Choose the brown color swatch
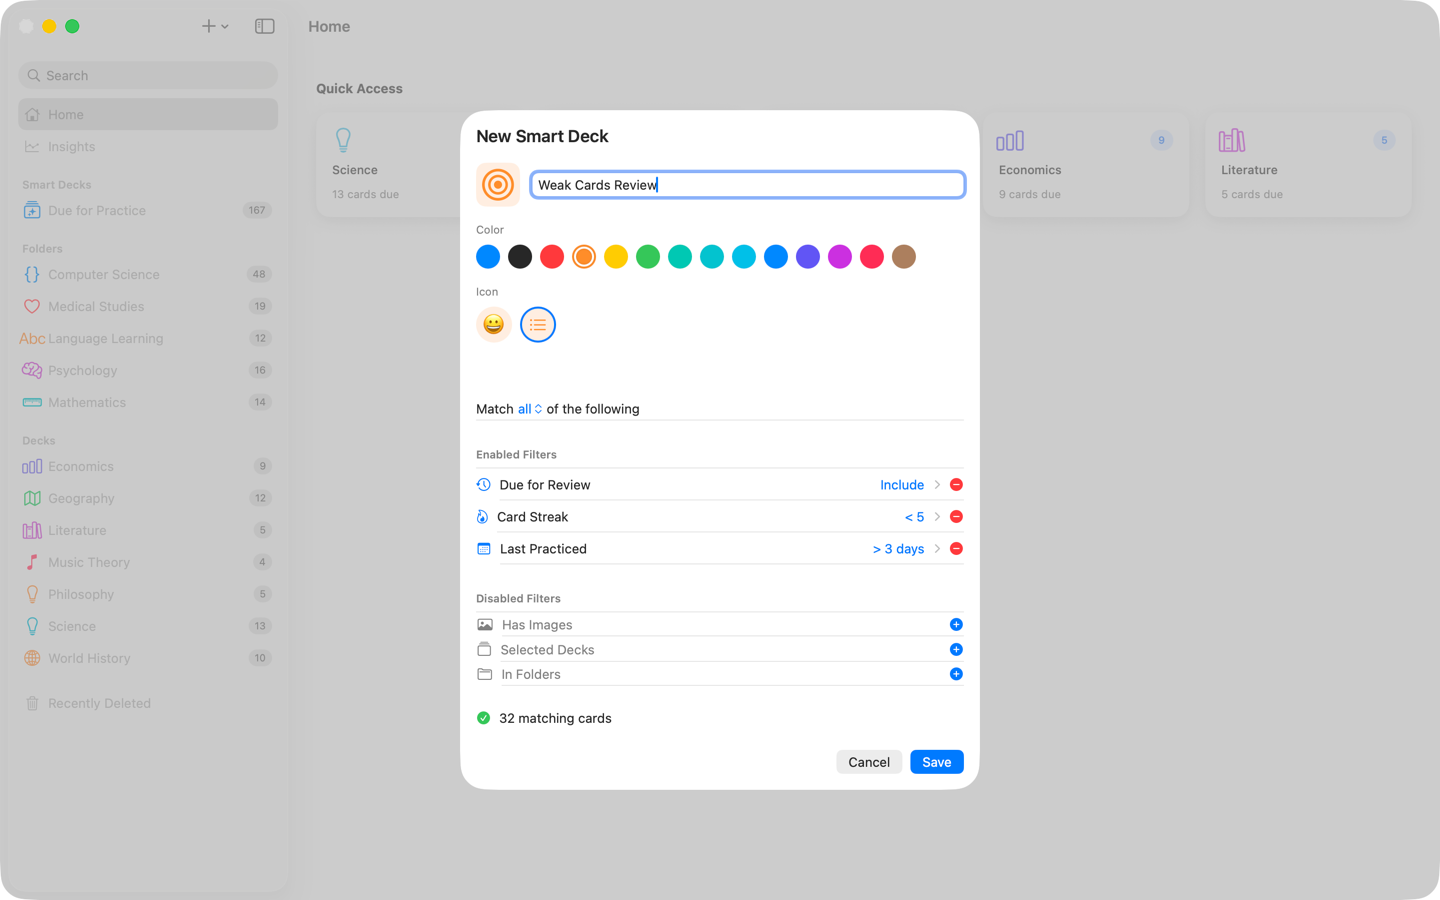The image size is (1440, 900). [904, 257]
